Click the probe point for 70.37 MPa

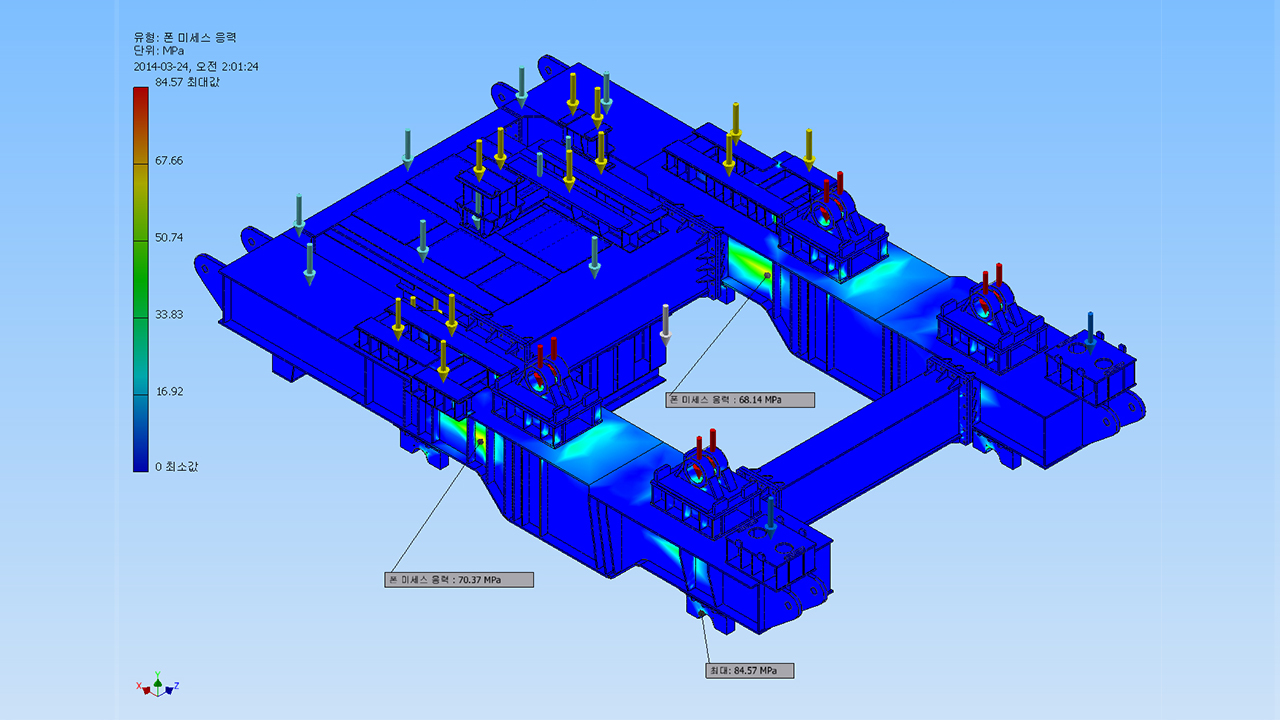click(x=481, y=439)
